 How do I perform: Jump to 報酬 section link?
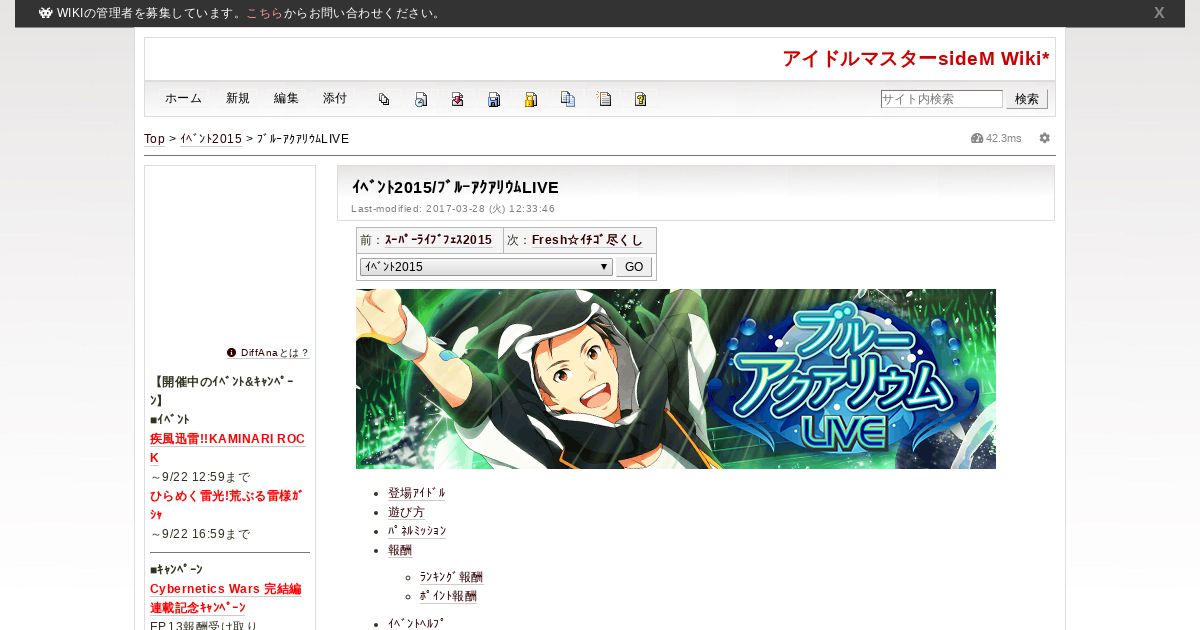click(400, 550)
